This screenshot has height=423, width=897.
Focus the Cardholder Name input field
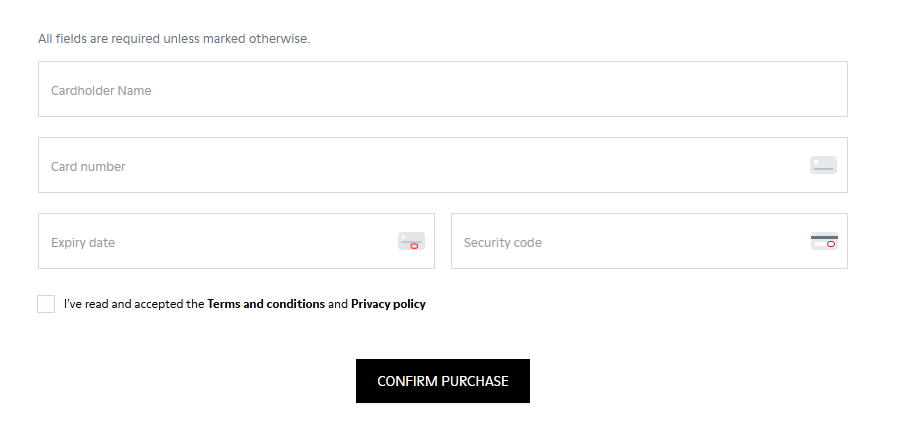pos(442,89)
